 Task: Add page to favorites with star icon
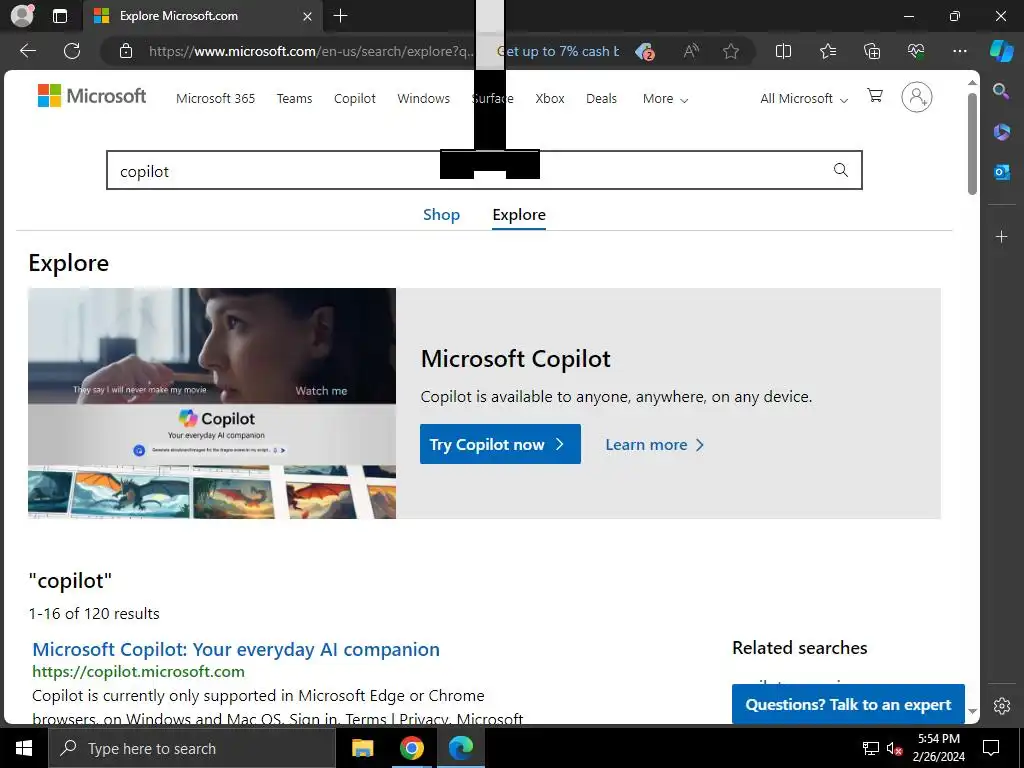tap(731, 51)
